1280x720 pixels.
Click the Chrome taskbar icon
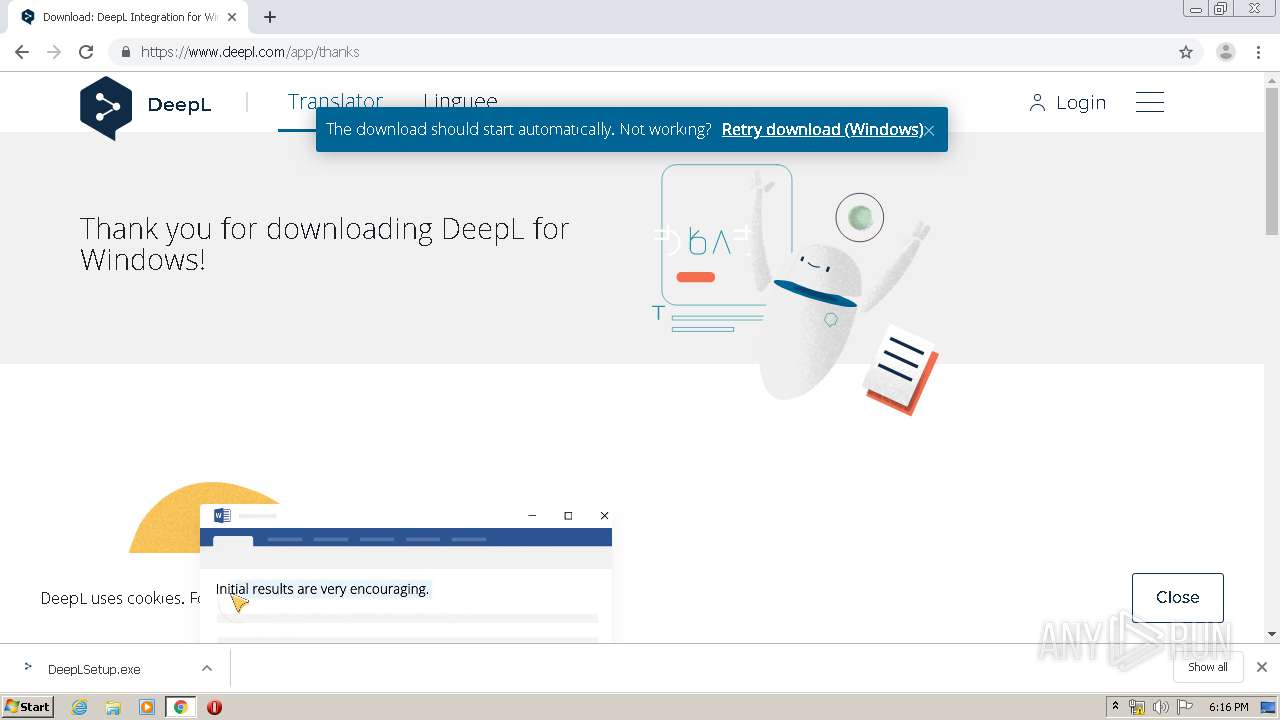click(x=180, y=707)
